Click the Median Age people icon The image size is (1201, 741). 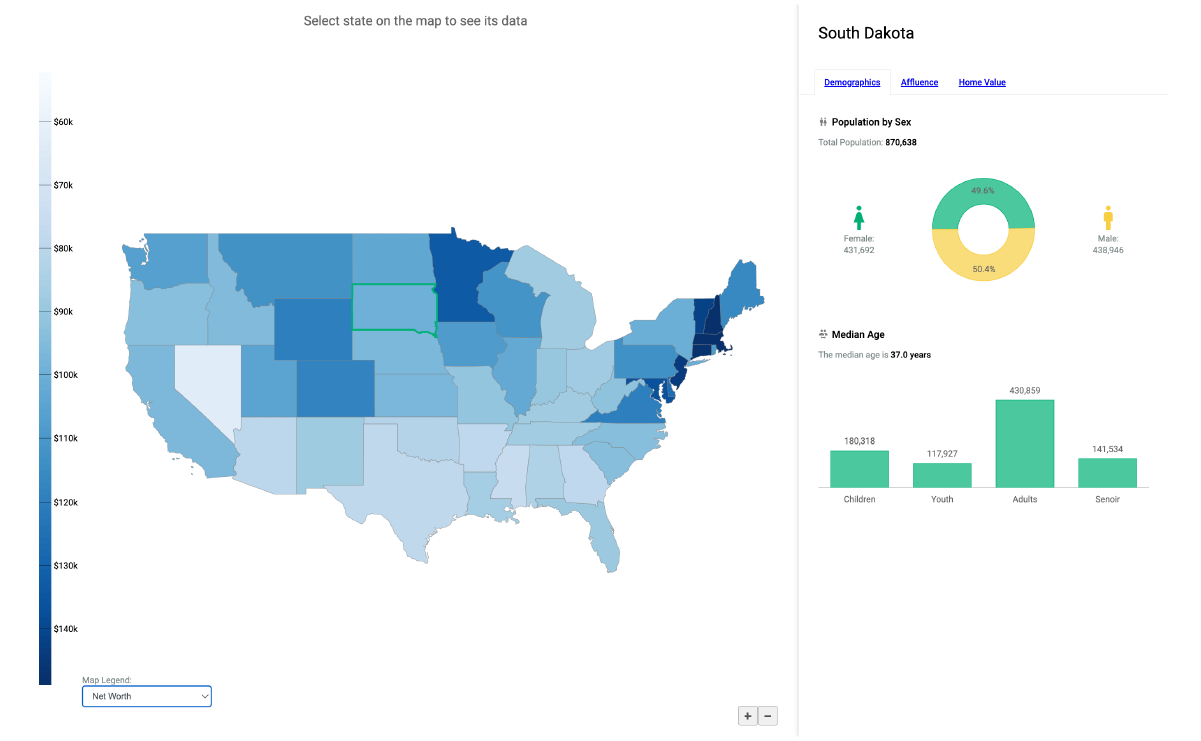point(823,334)
